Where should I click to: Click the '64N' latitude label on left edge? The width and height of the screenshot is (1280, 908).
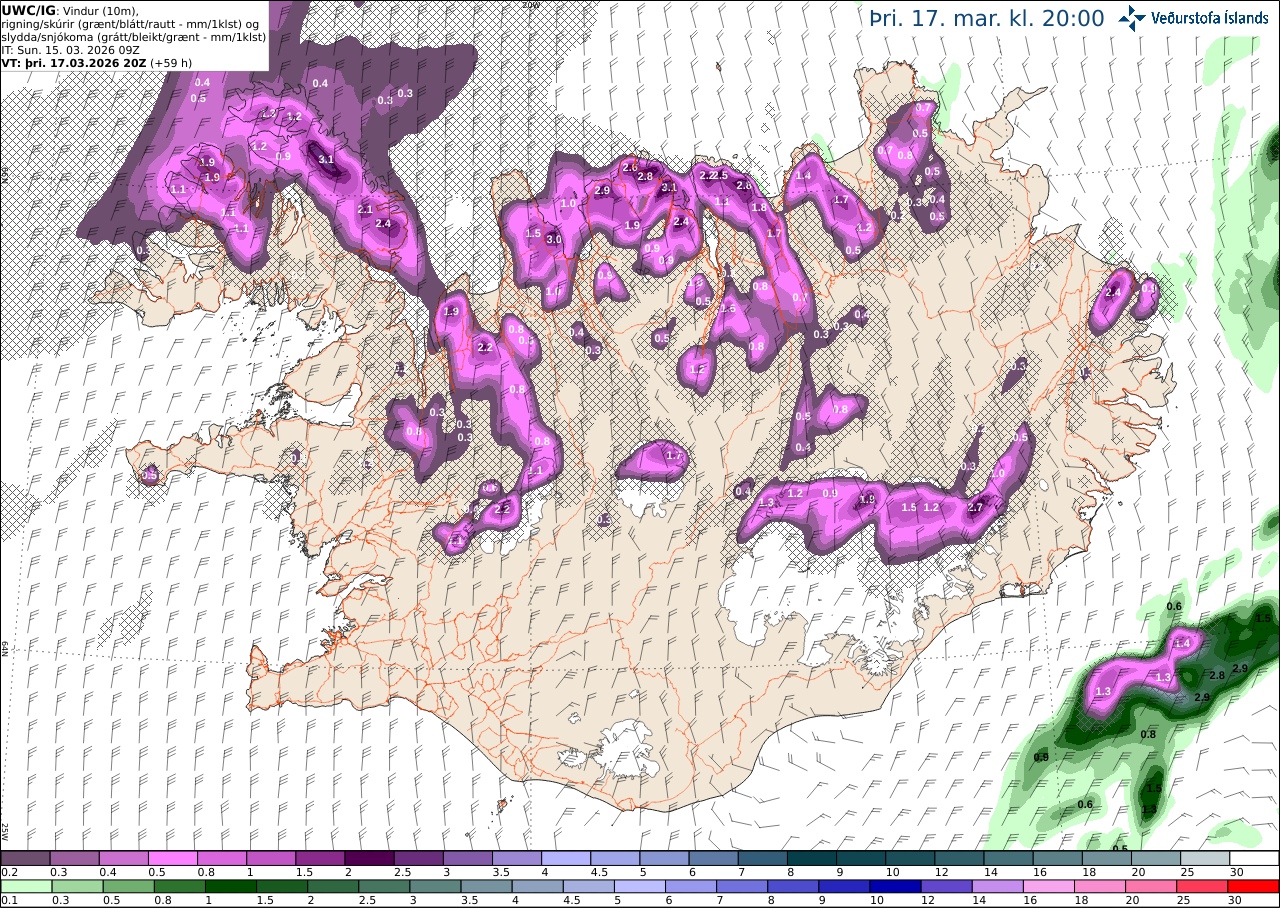[x=5, y=648]
